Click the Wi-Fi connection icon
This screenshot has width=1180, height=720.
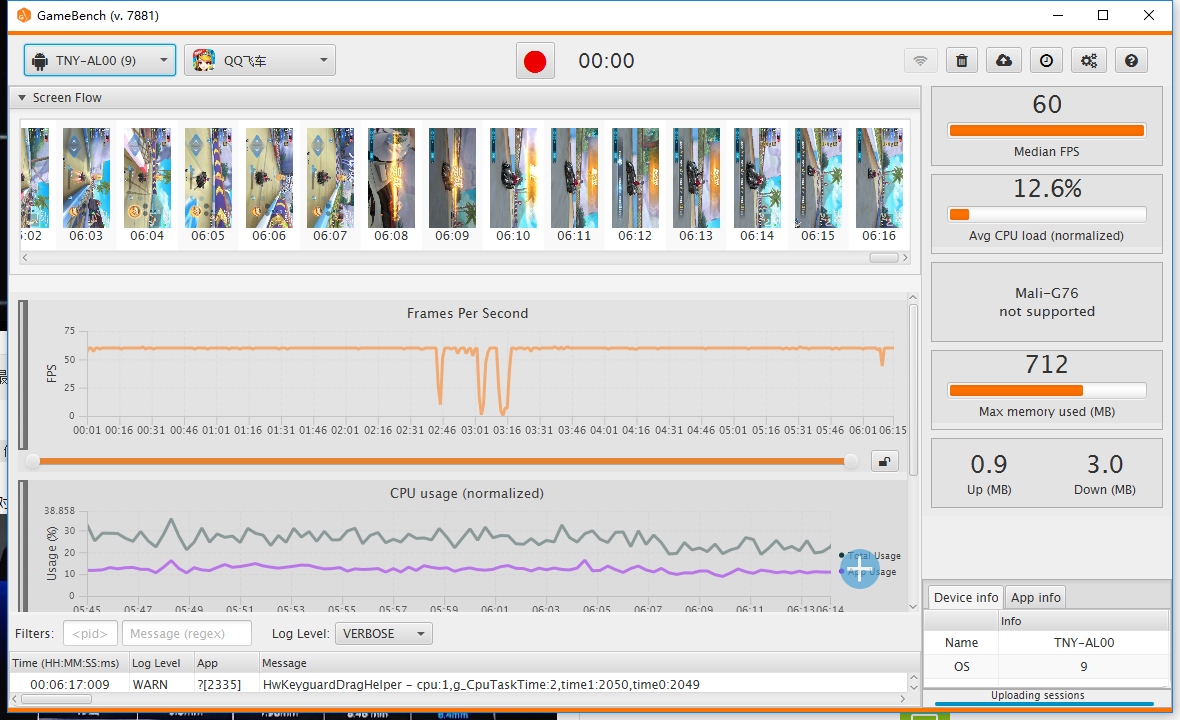click(920, 61)
